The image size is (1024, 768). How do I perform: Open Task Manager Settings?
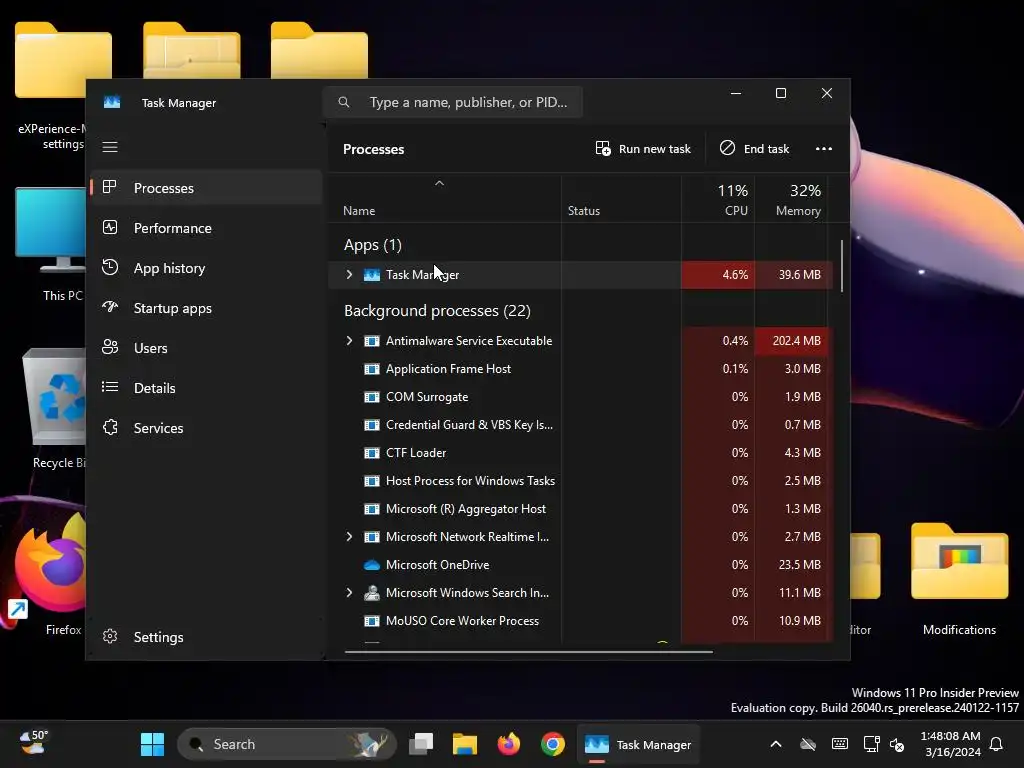click(x=206, y=637)
